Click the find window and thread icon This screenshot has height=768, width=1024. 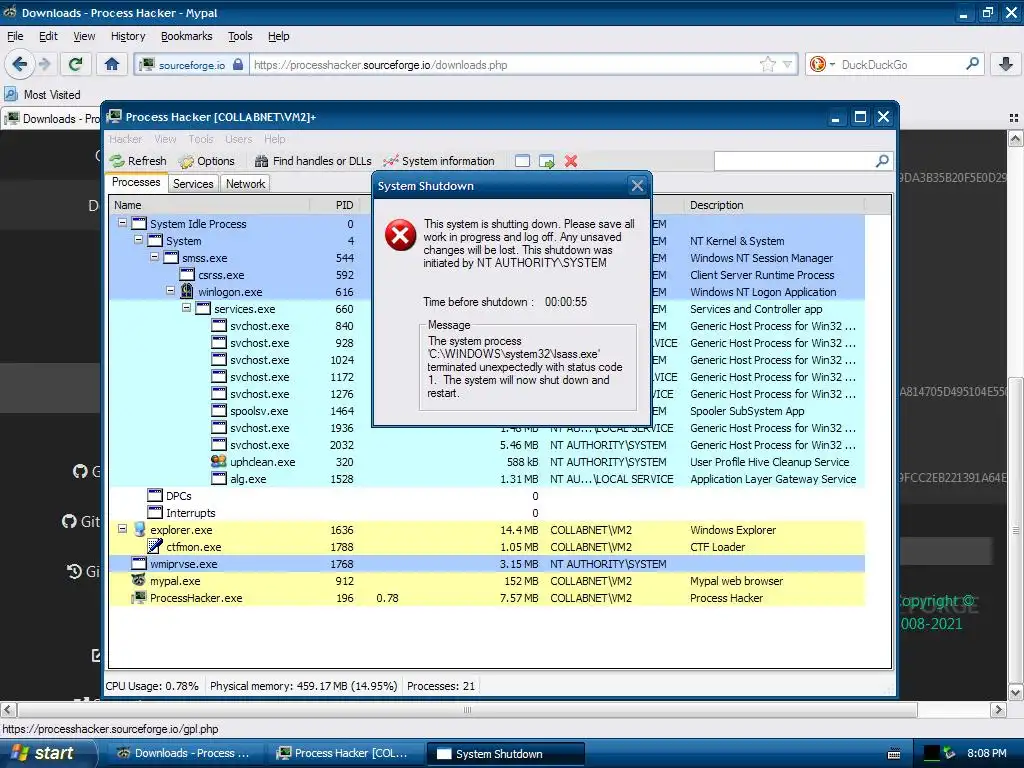coord(547,161)
